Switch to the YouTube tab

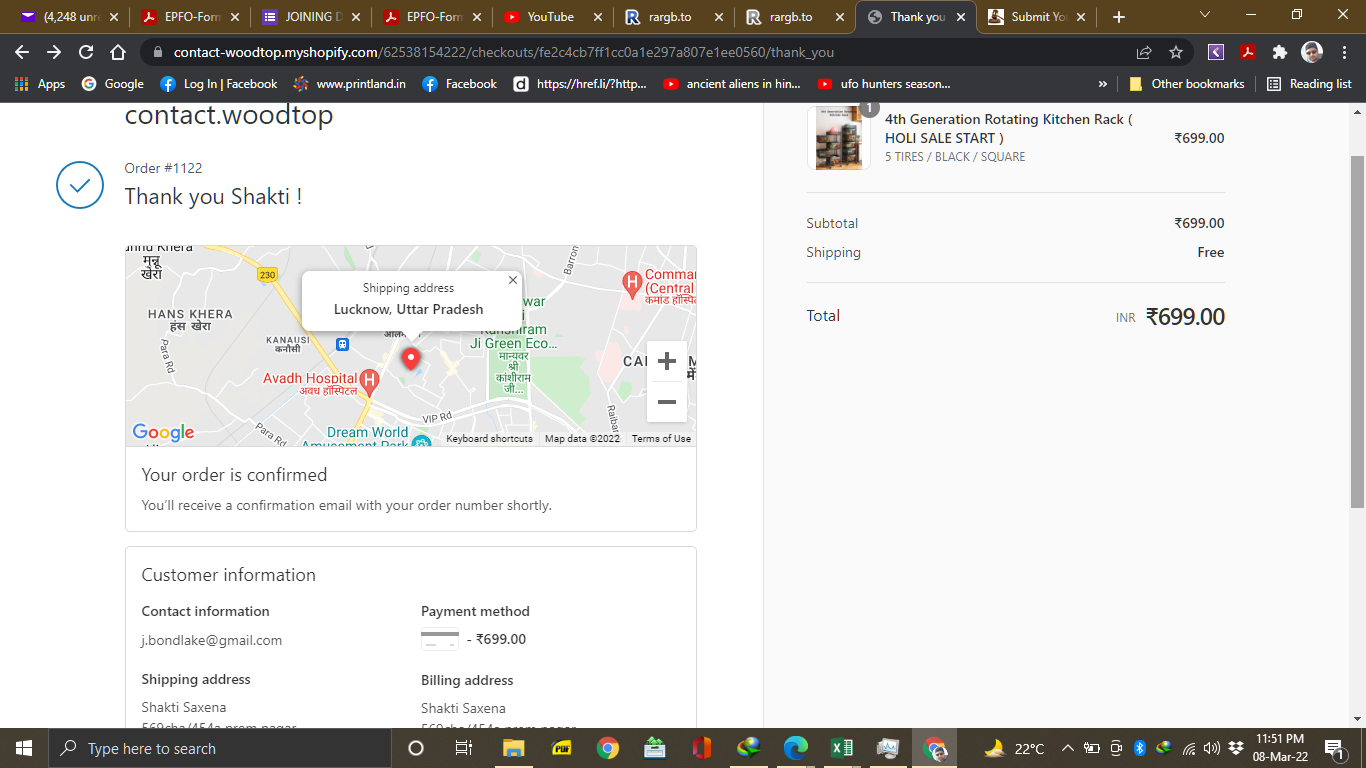[550, 17]
